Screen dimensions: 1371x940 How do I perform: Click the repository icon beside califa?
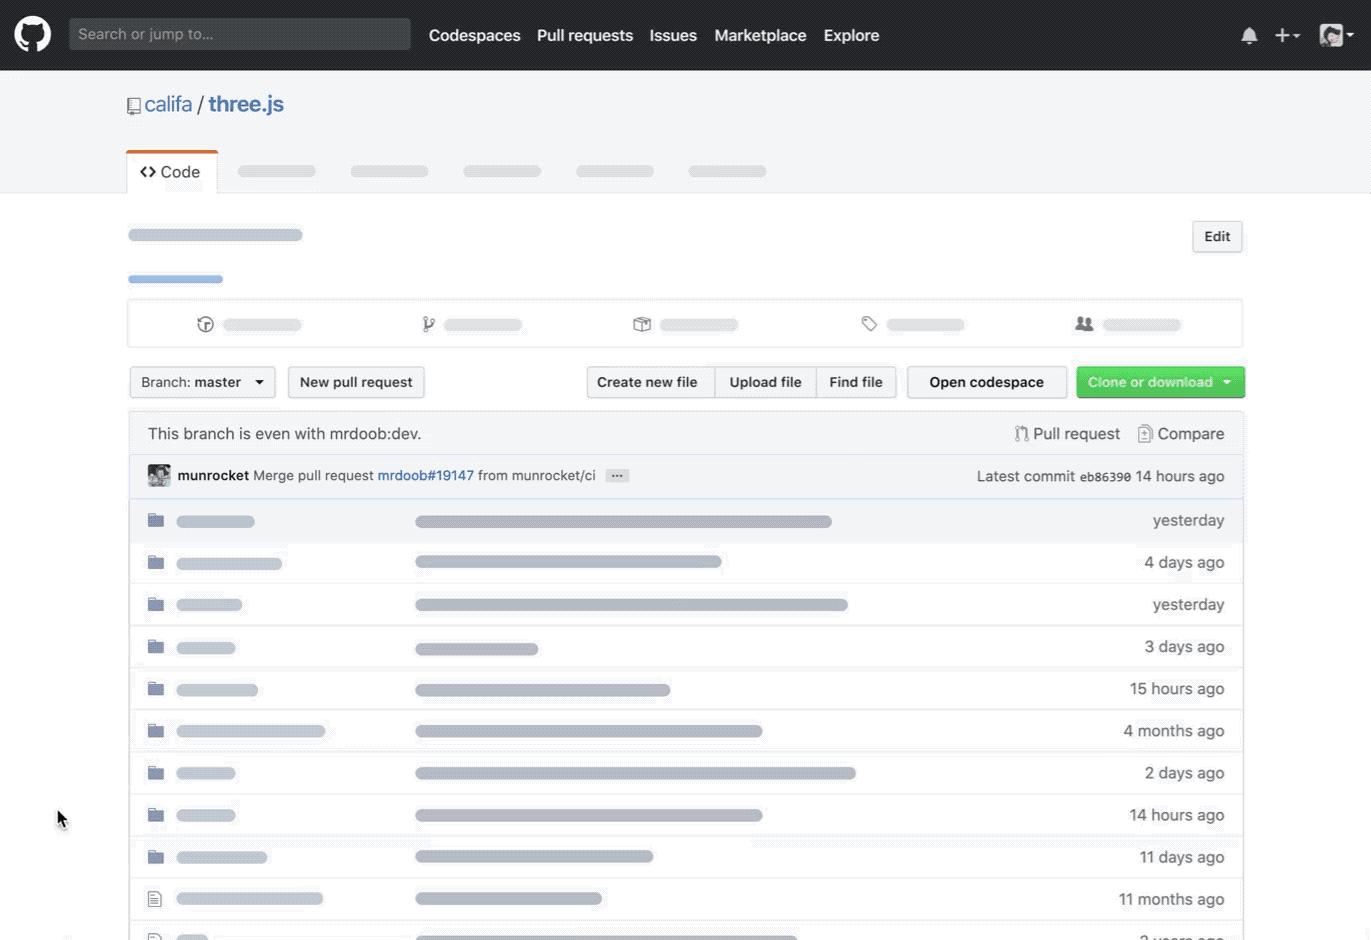133,106
